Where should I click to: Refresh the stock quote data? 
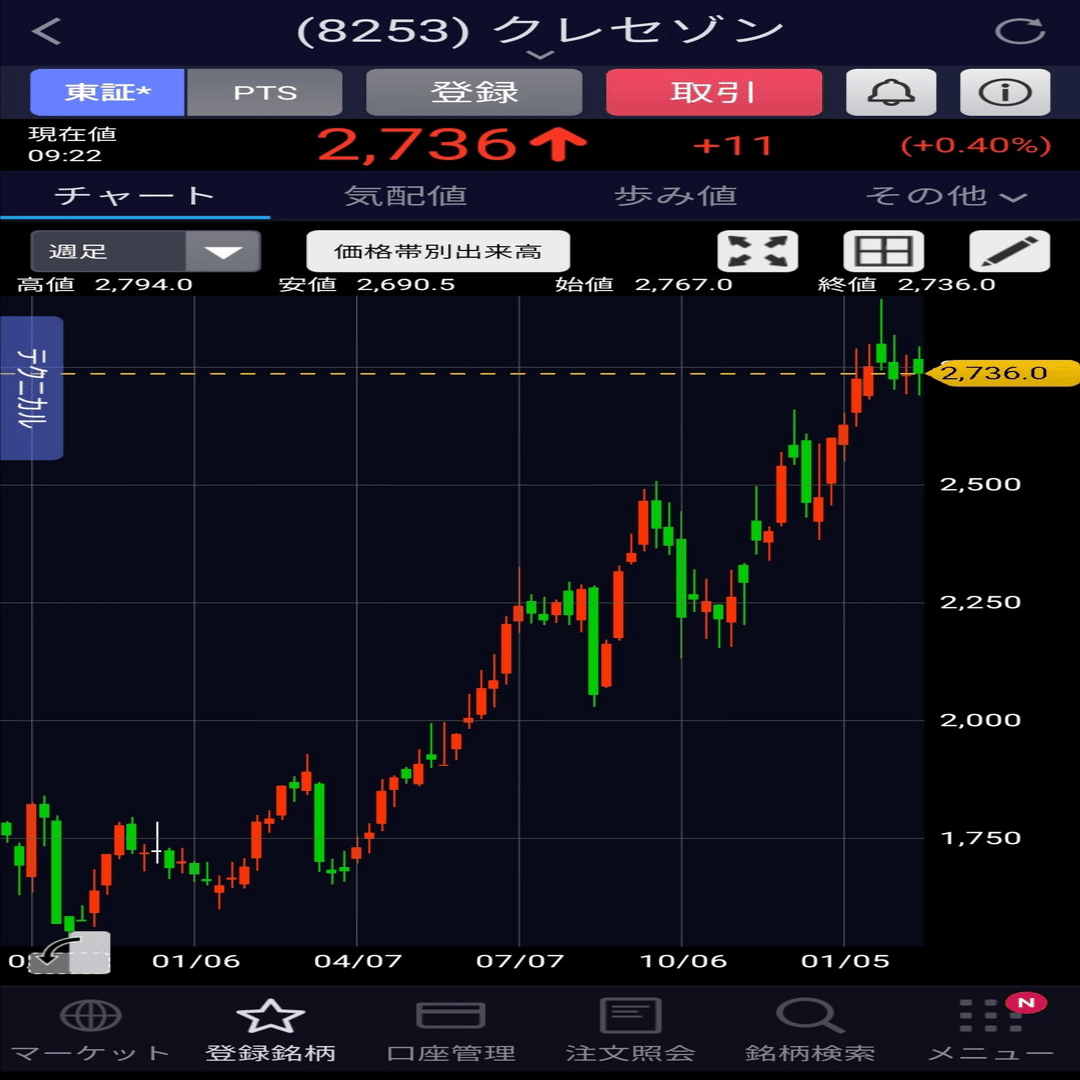pyautogui.click(x=1021, y=31)
